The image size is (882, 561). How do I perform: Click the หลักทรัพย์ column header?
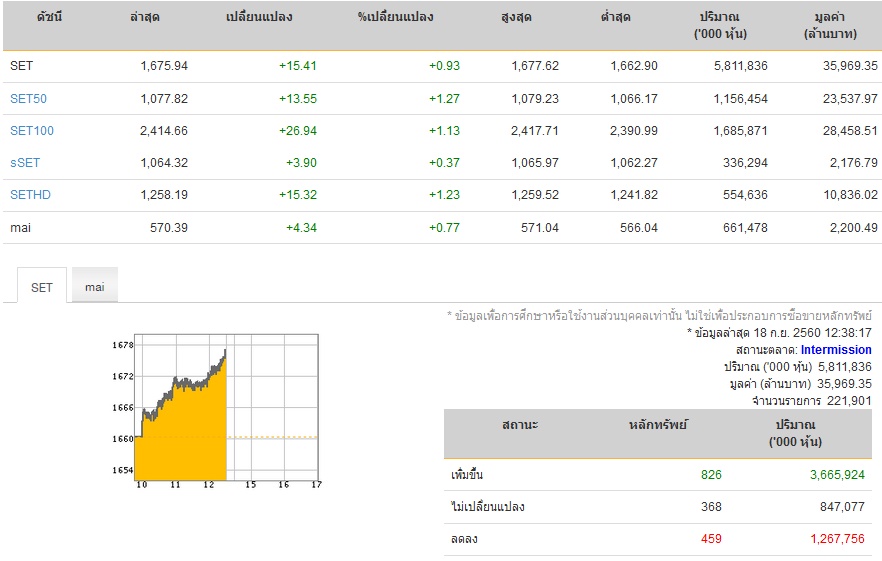[x=658, y=425]
